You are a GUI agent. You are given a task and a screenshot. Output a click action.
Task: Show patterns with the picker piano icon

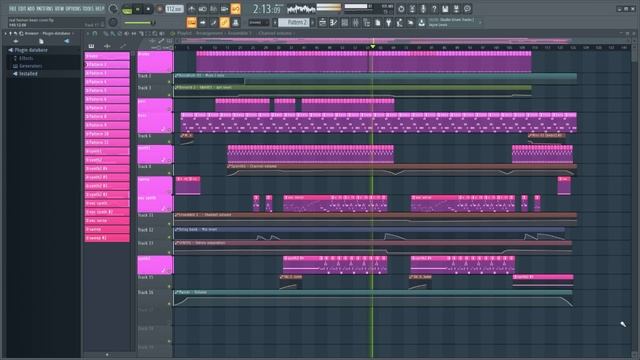coord(91,46)
